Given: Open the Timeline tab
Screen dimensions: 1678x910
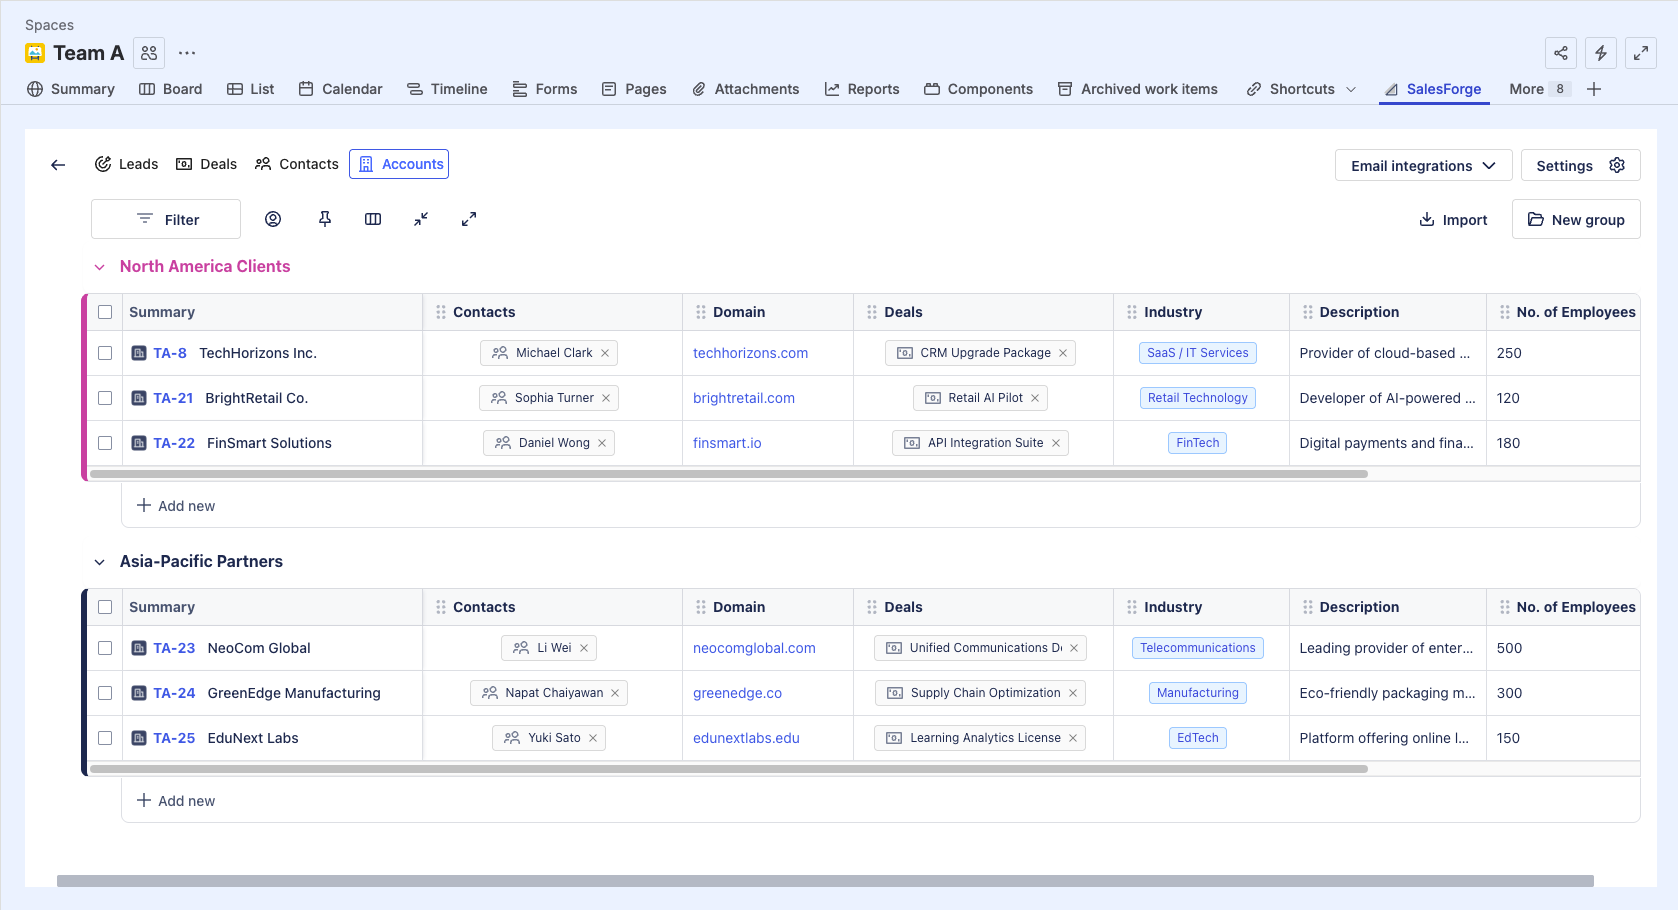Looking at the screenshot, I should [x=447, y=89].
